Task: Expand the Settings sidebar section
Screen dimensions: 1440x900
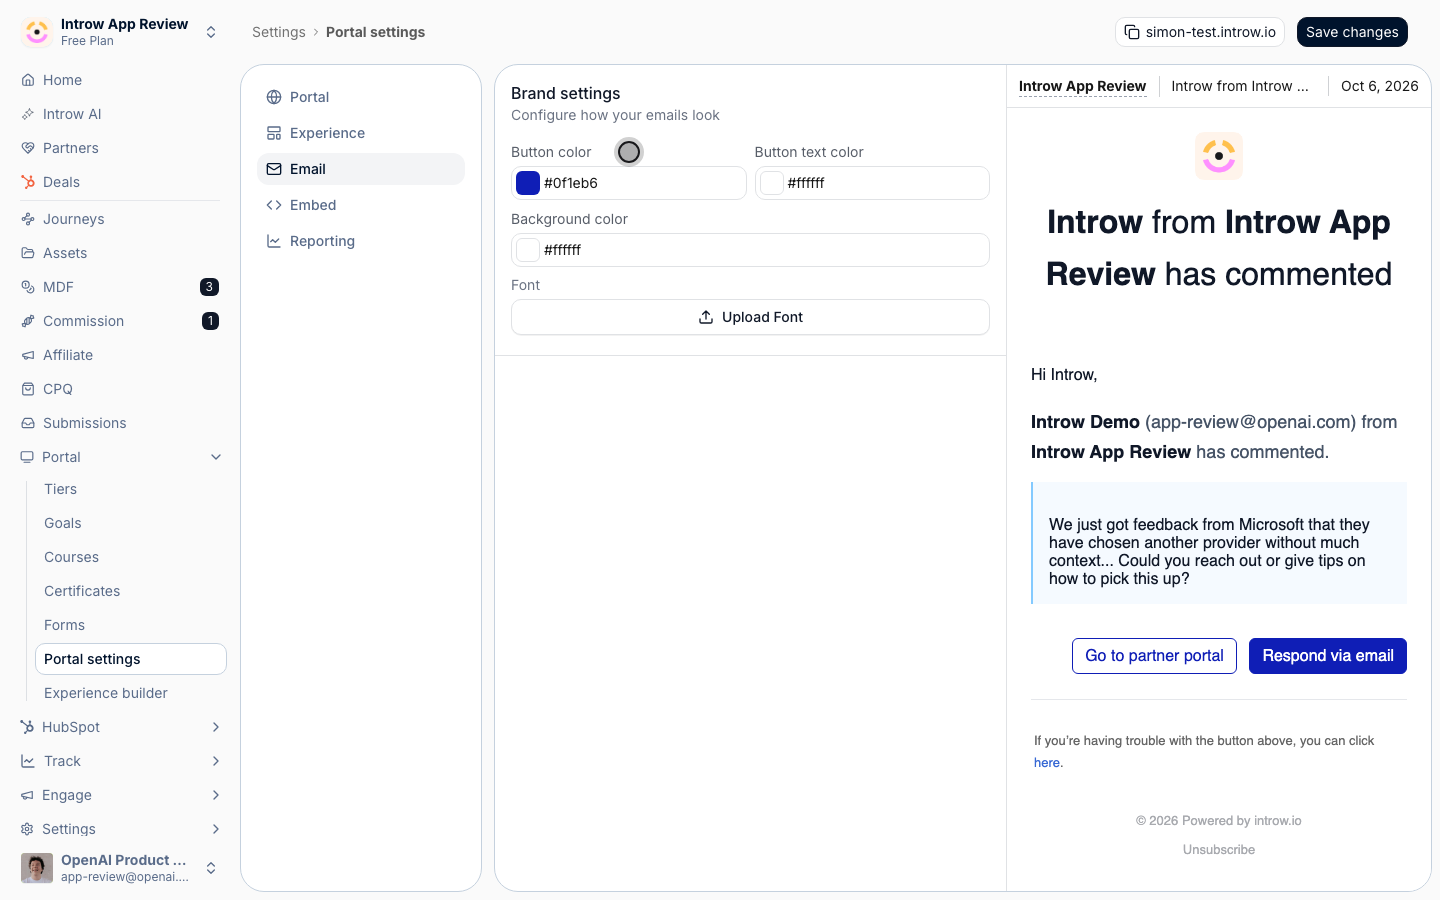Action: 120,829
